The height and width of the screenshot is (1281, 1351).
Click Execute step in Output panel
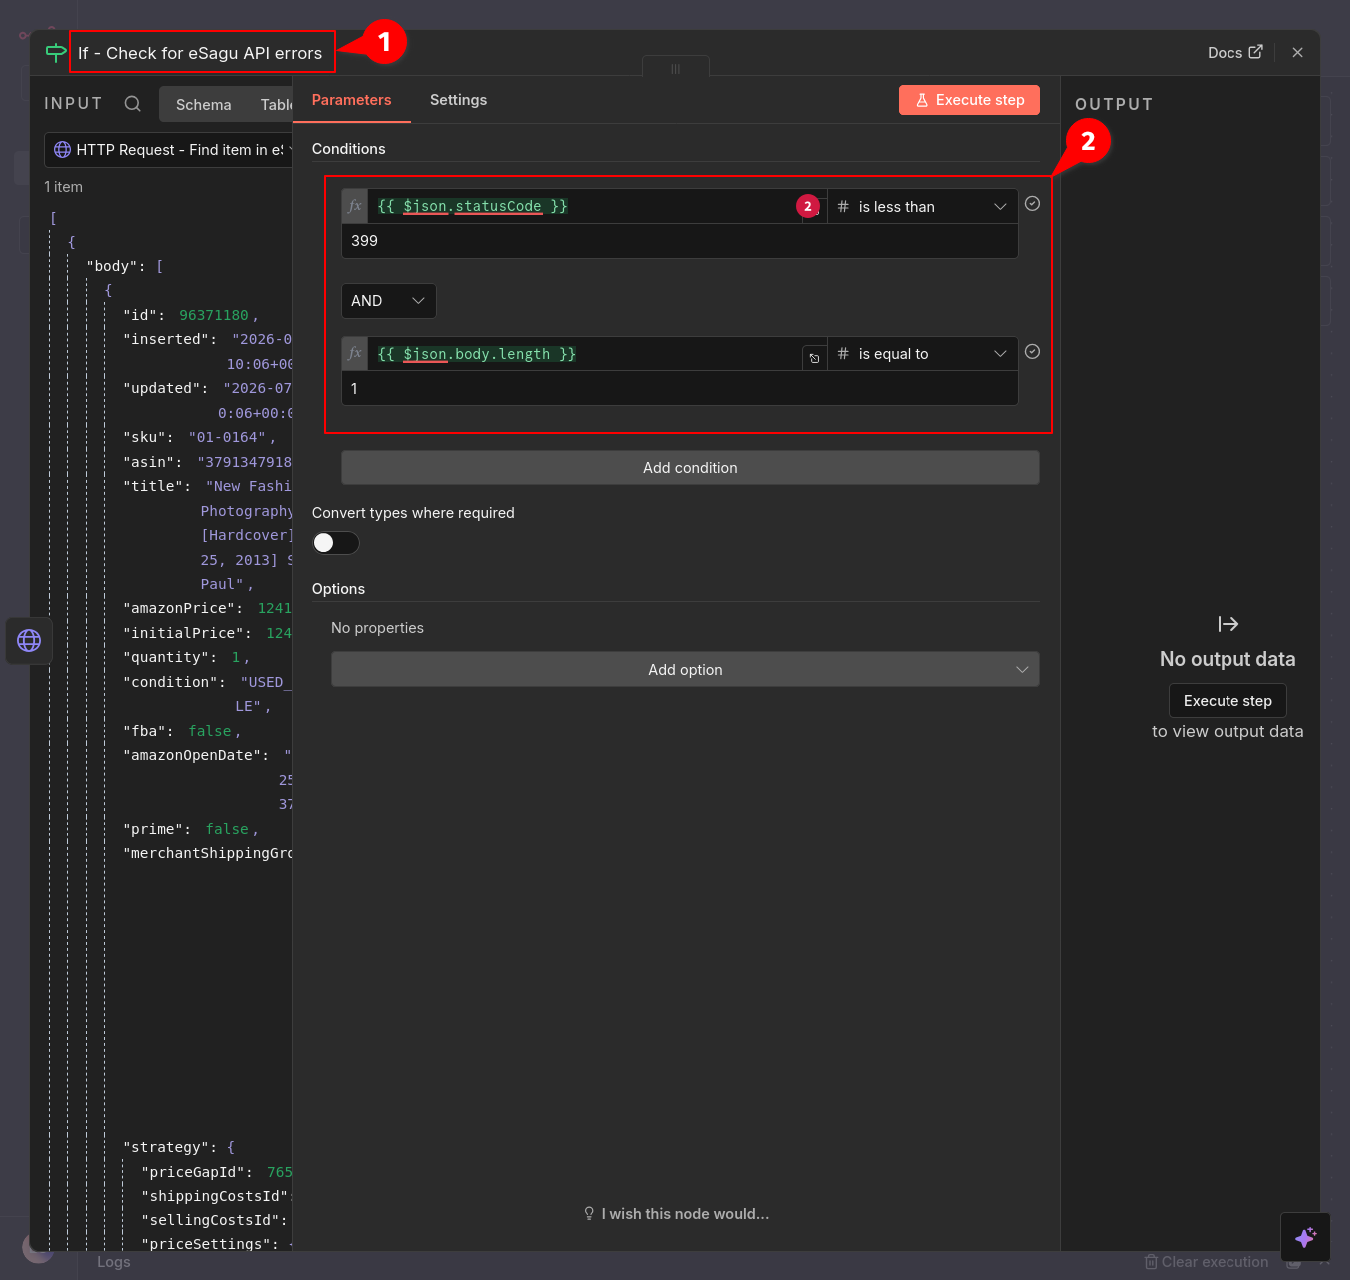[1228, 701]
